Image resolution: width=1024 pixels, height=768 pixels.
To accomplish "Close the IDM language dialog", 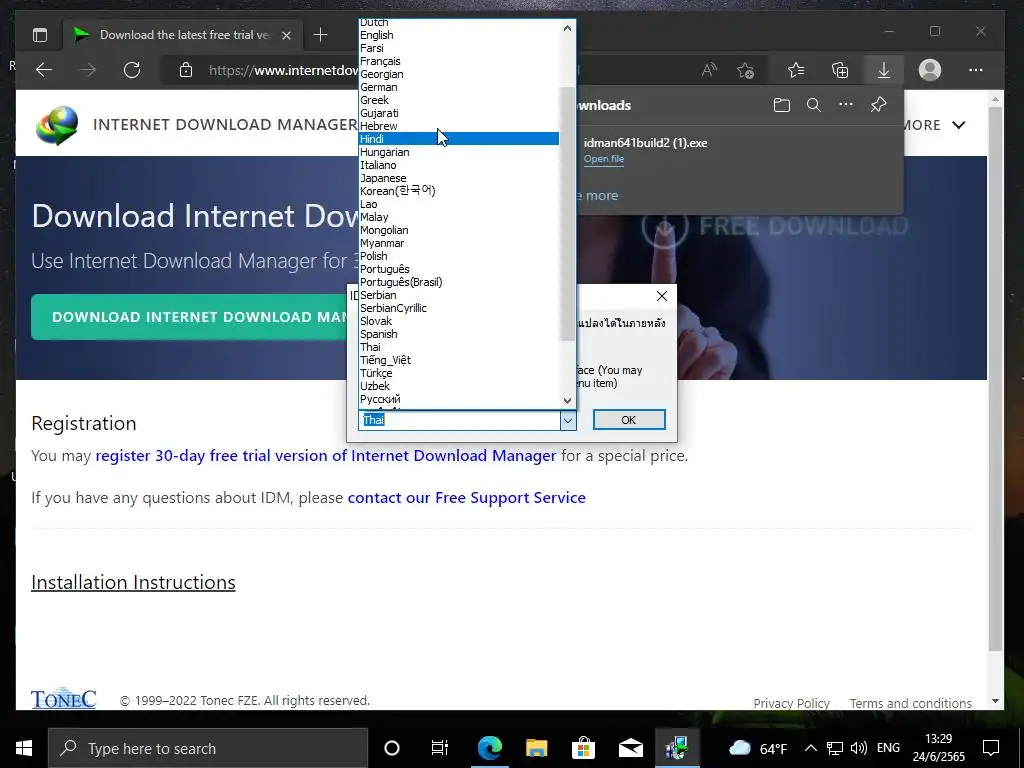I will point(662,296).
